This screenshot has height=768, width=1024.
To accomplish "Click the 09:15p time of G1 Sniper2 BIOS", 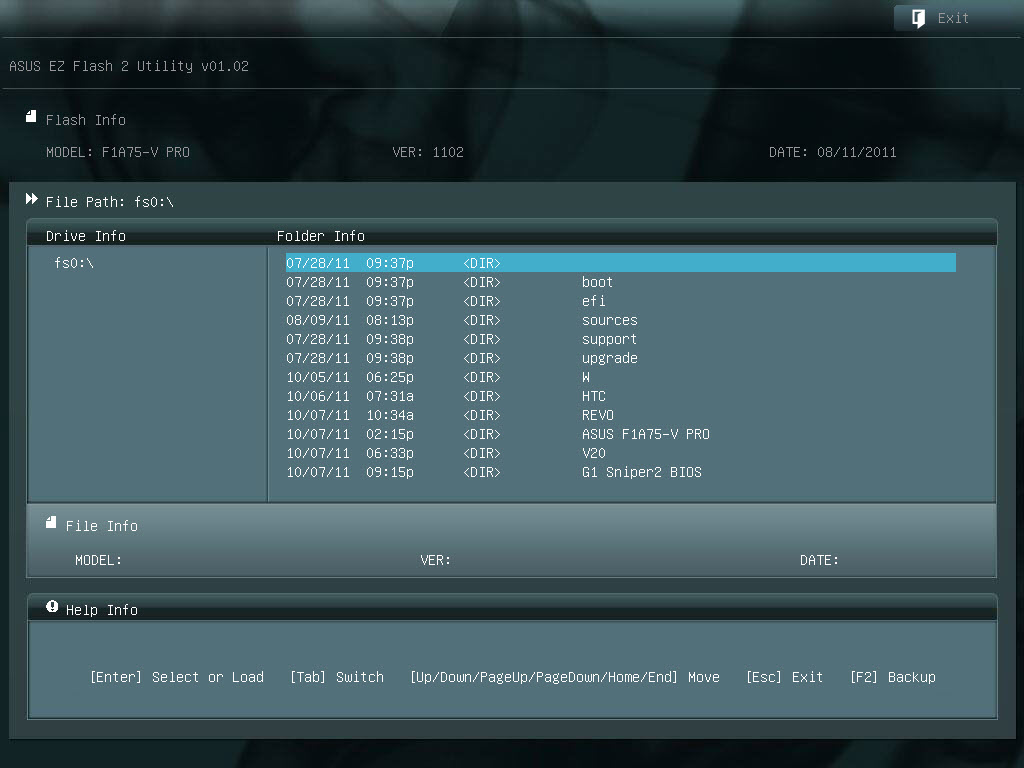I will click(390, 472).
